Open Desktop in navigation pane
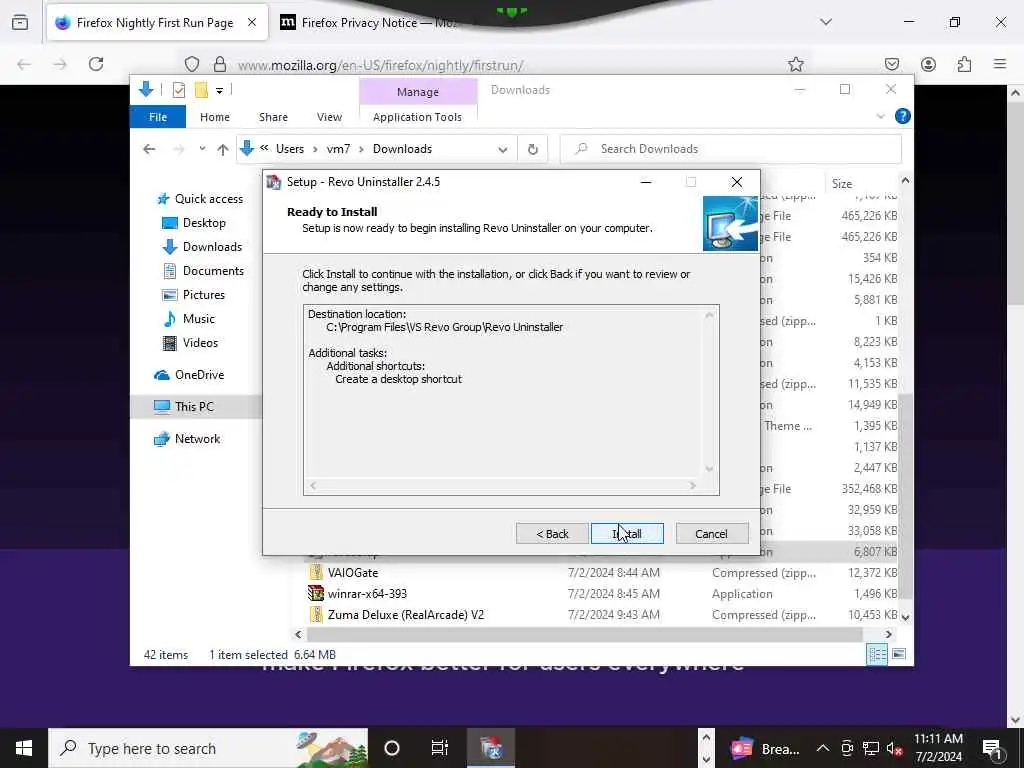The image size is (1024, 768). pyautogui.click(x=193, y=223)
